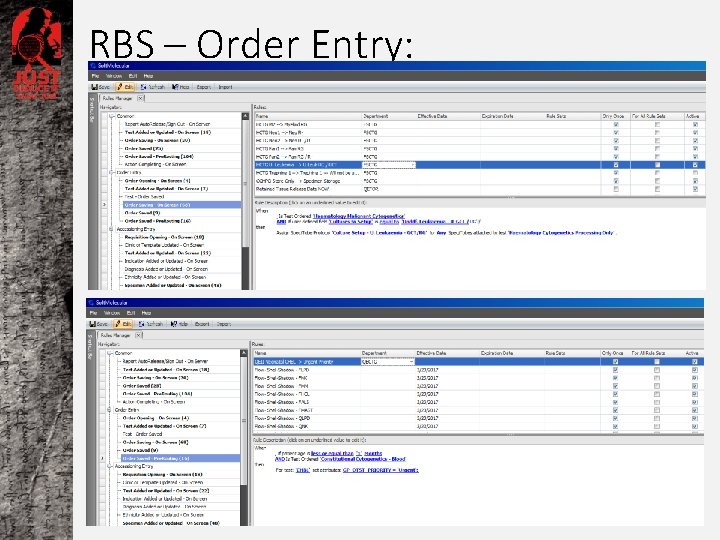Screen dimensions: 720x540
Task: Click the 'Haematology Malignant Cytogenetics' link
Action: (x=359, y=216)
